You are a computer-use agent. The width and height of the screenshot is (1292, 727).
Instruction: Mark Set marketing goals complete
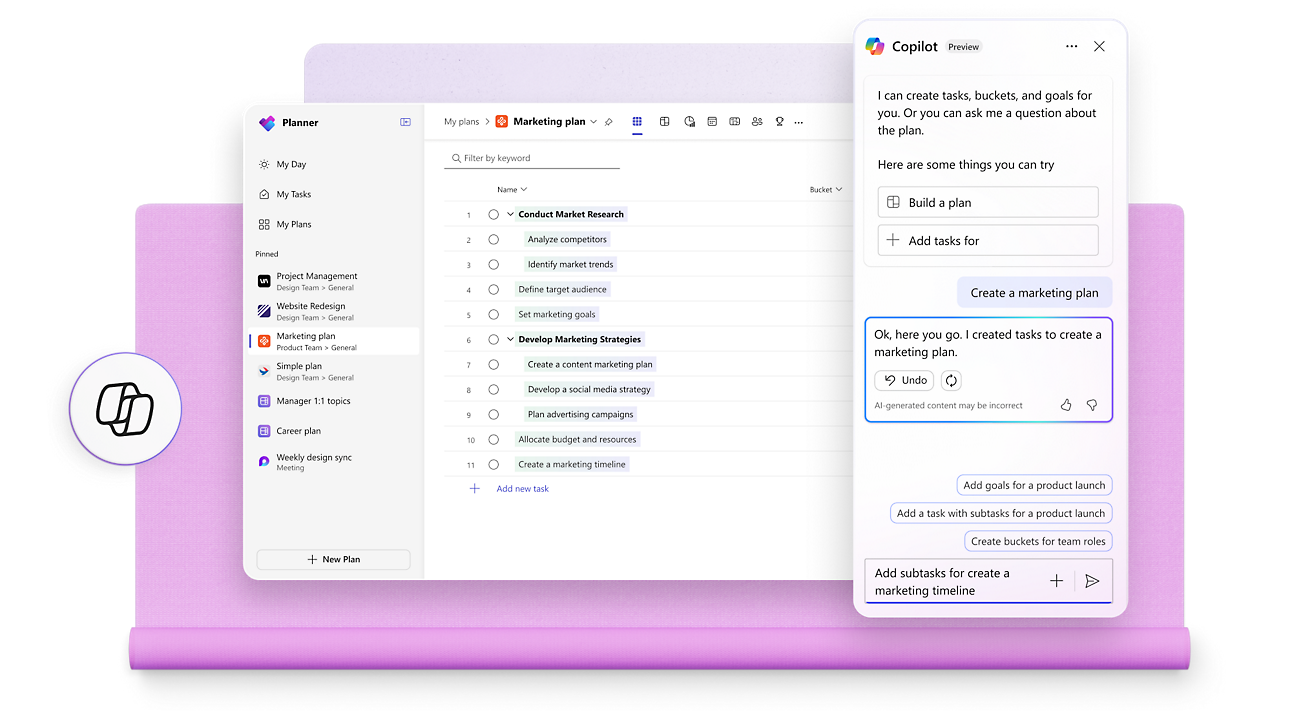click(x=493, y=314)
